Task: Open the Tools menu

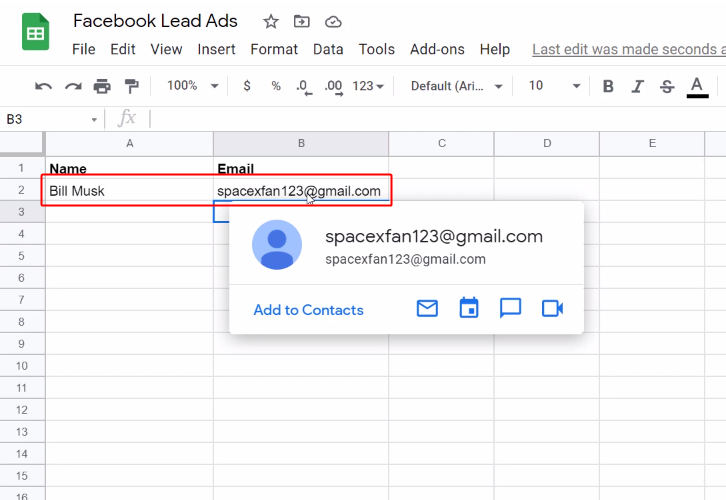Action: point(377,49)
